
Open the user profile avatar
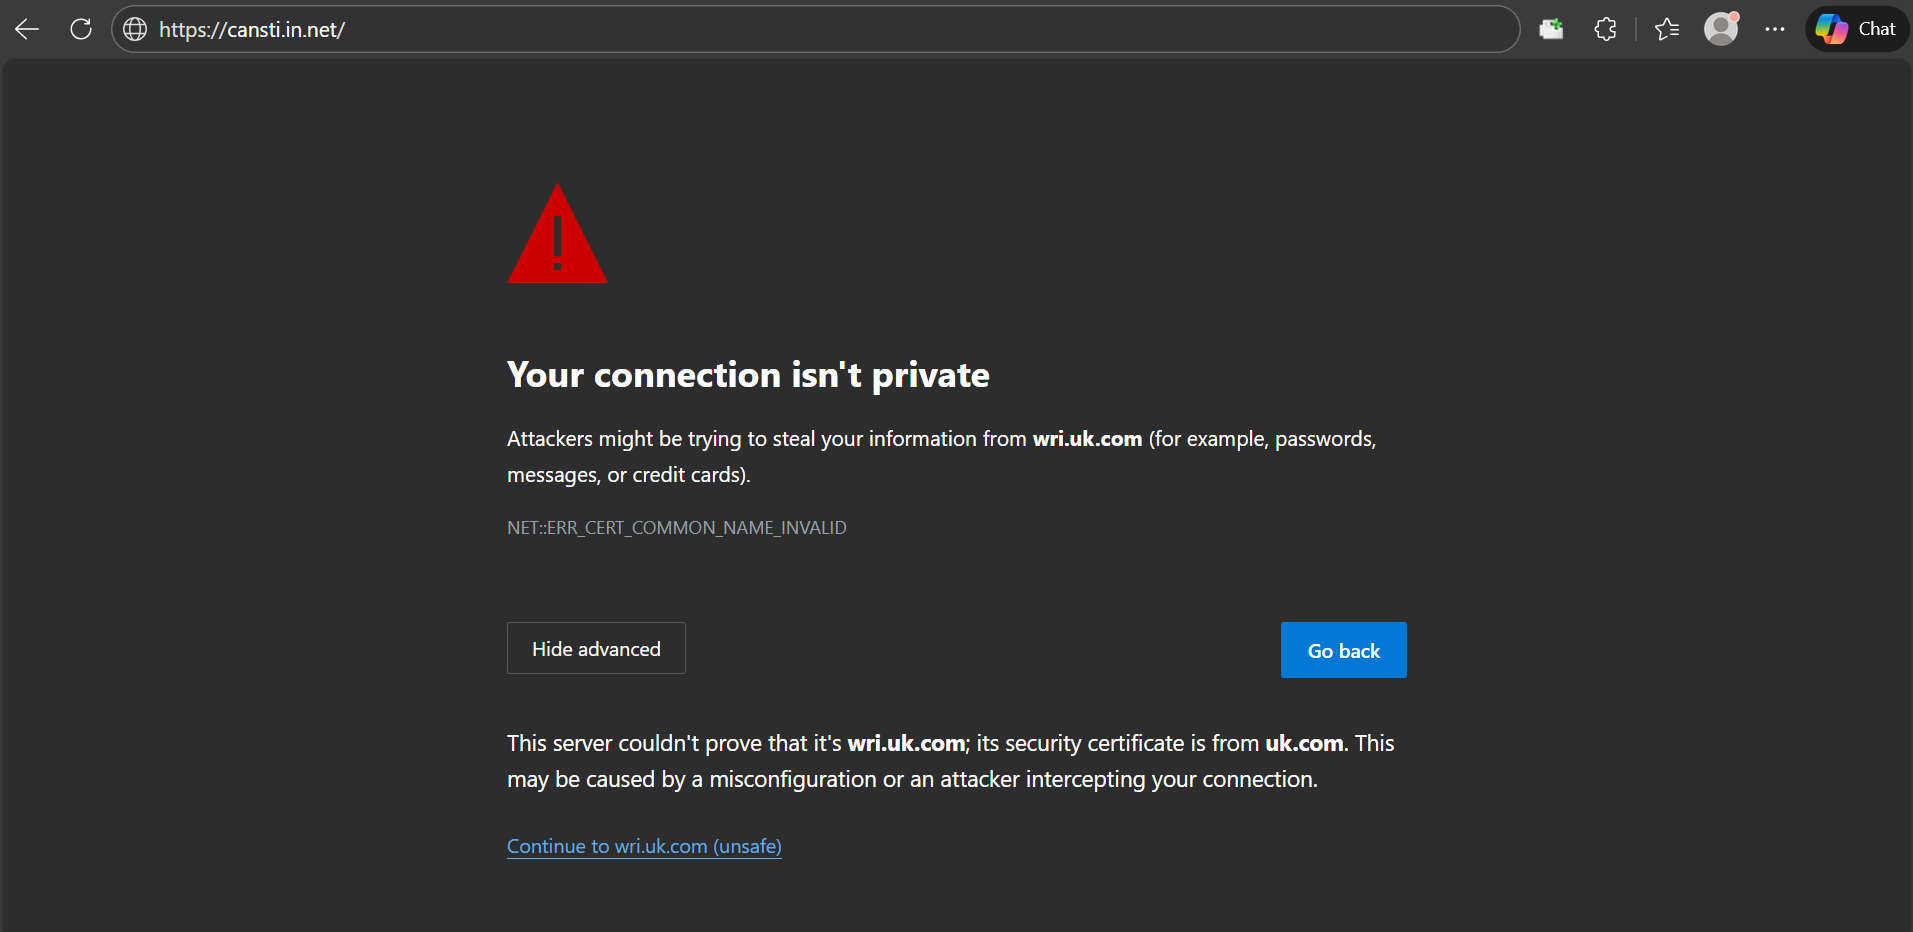click(x=1721, y=29)
